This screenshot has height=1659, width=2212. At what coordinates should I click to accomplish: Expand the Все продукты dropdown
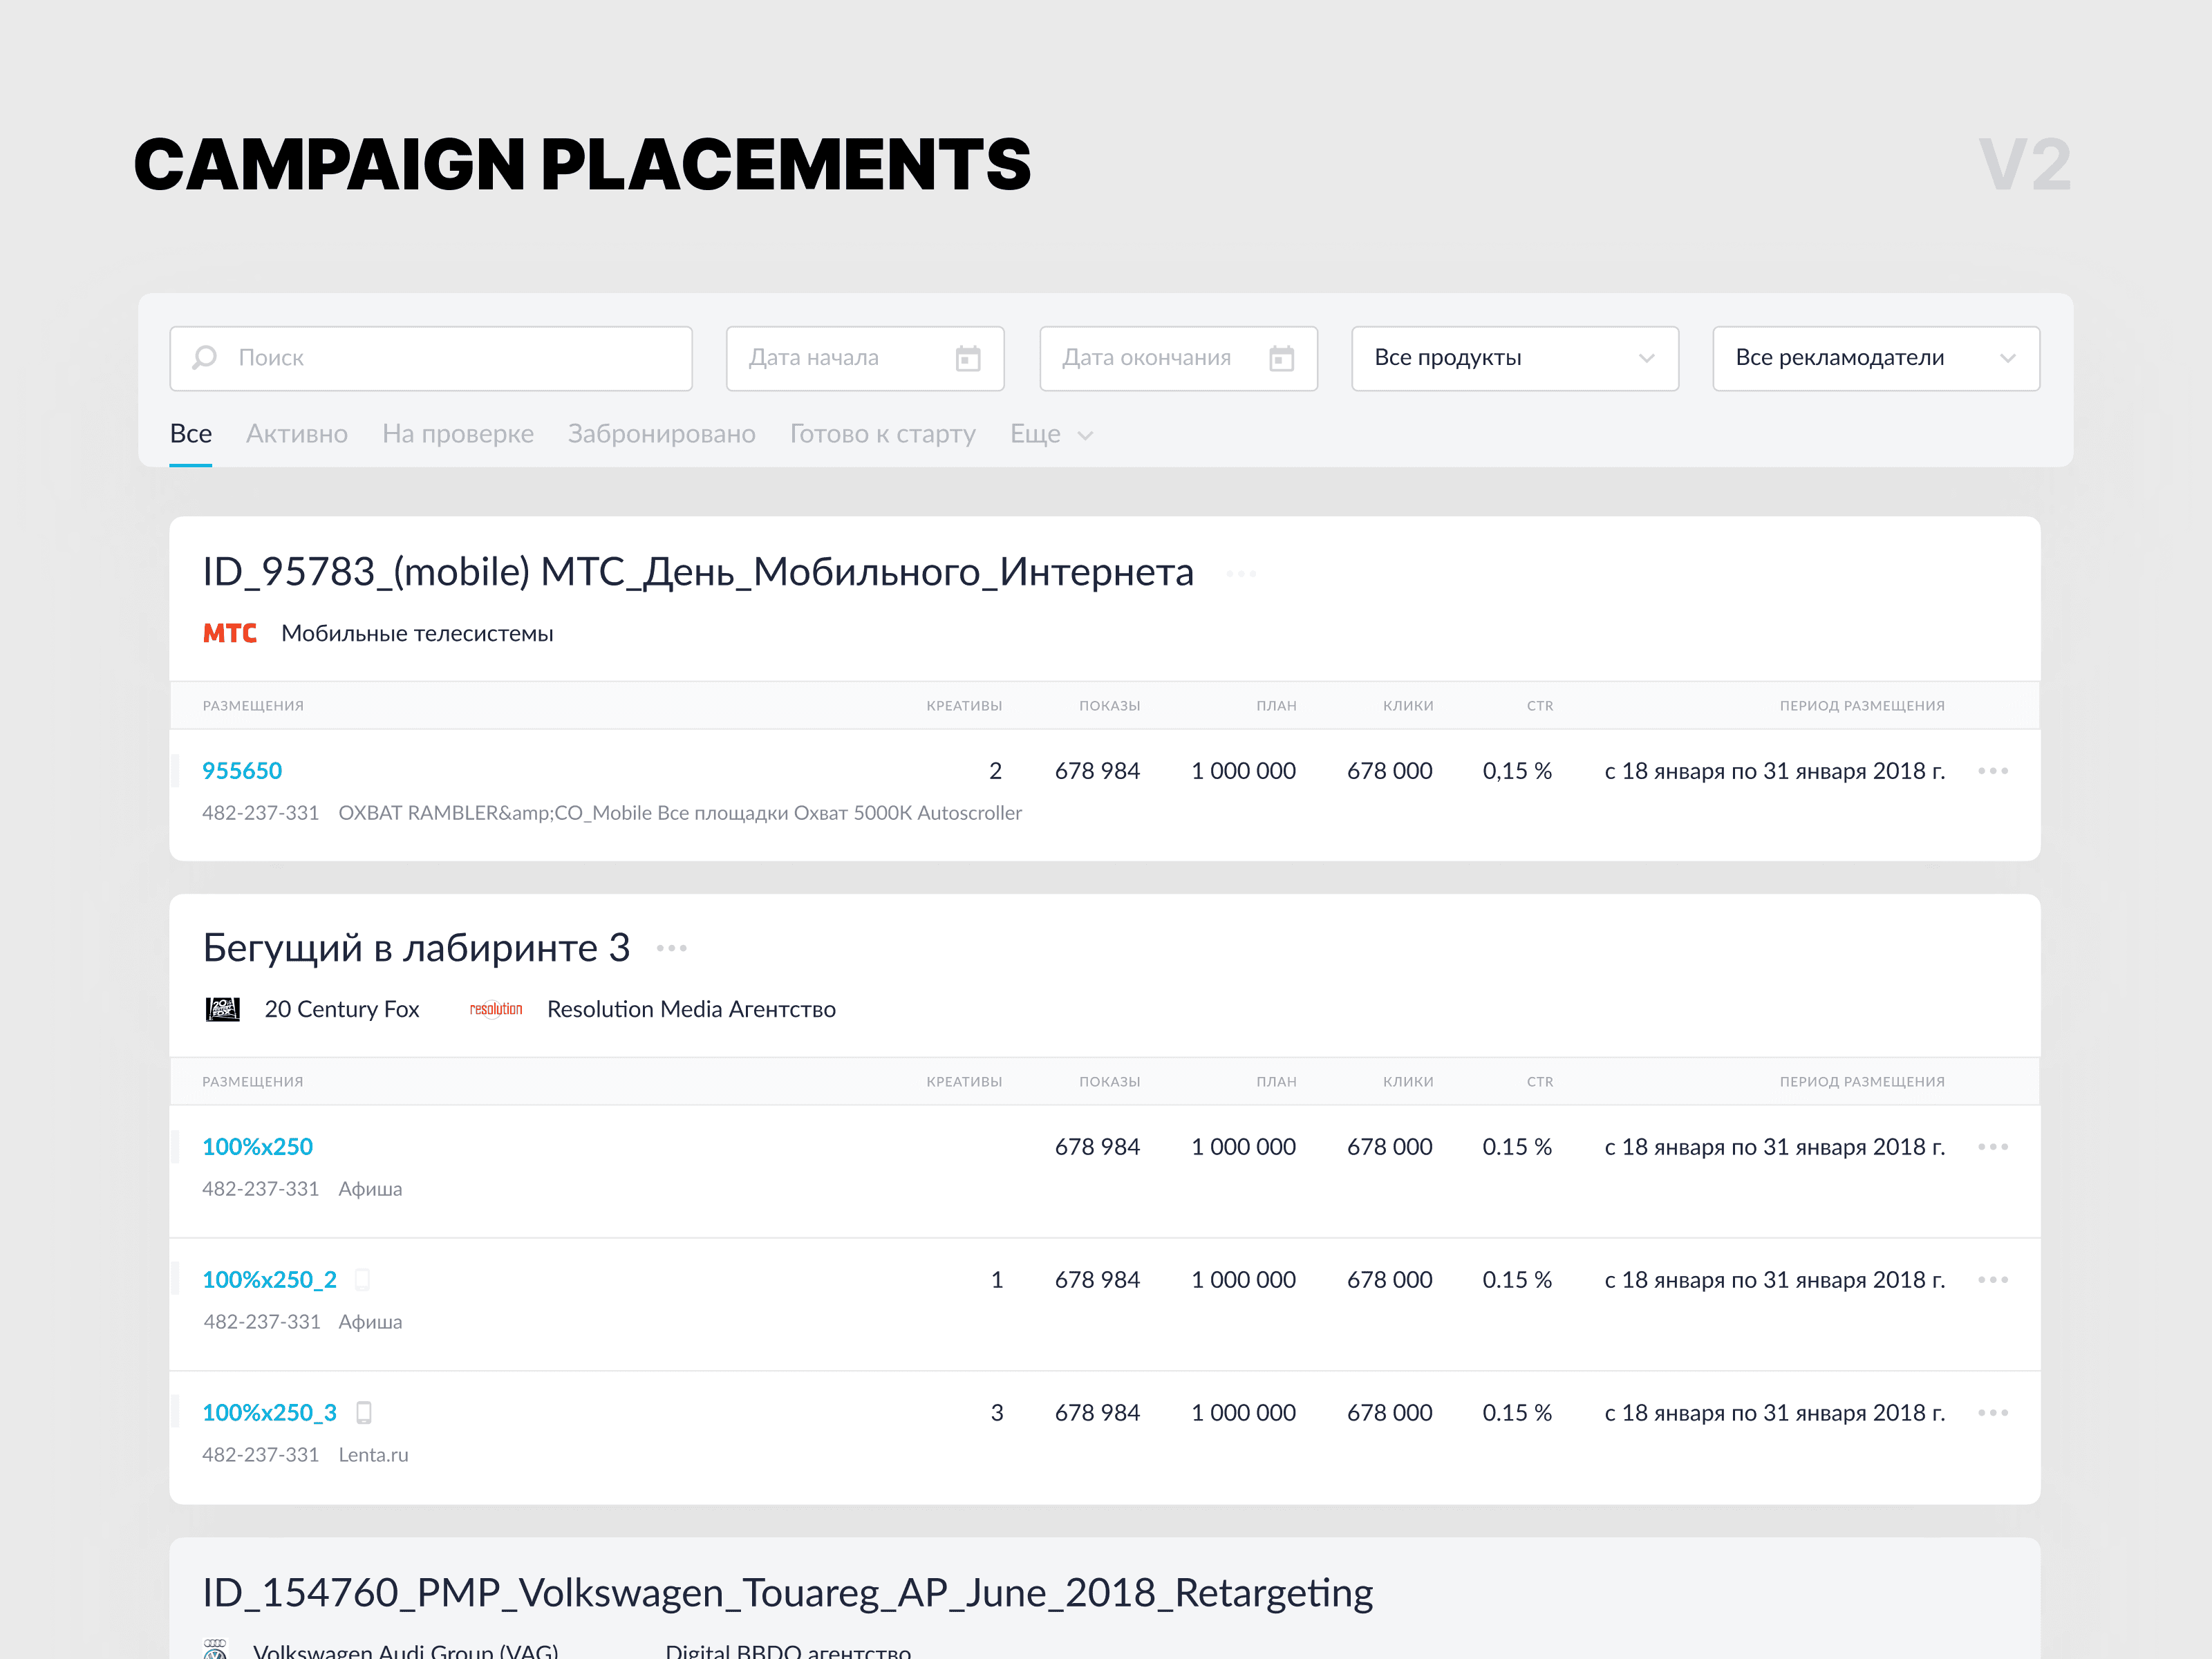coord(1514,358)
